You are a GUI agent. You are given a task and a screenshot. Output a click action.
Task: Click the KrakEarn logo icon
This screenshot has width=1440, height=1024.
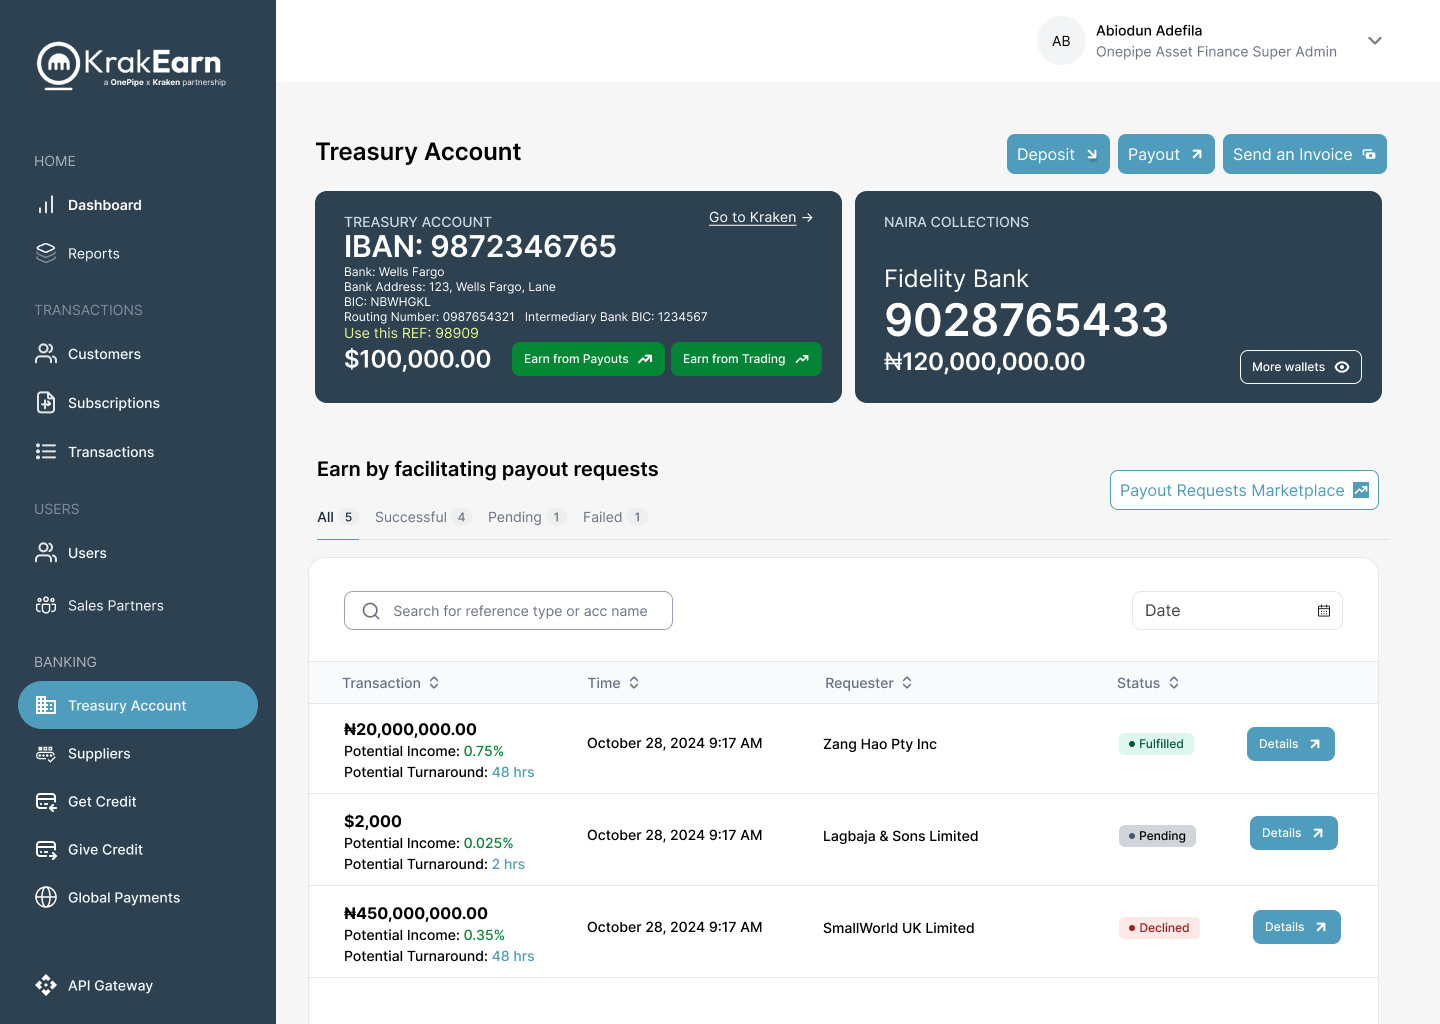click(58, 65)
